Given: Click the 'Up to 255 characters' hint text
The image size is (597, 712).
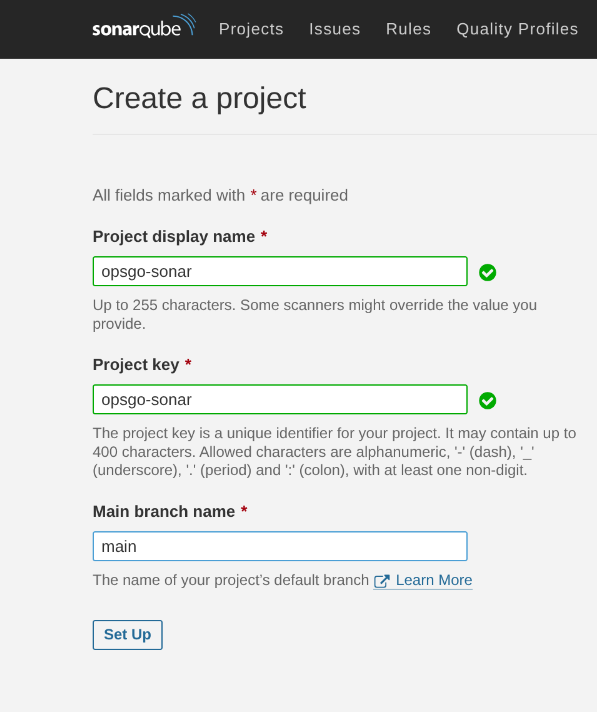Looking at the screenshot, I should pos(315,314).
